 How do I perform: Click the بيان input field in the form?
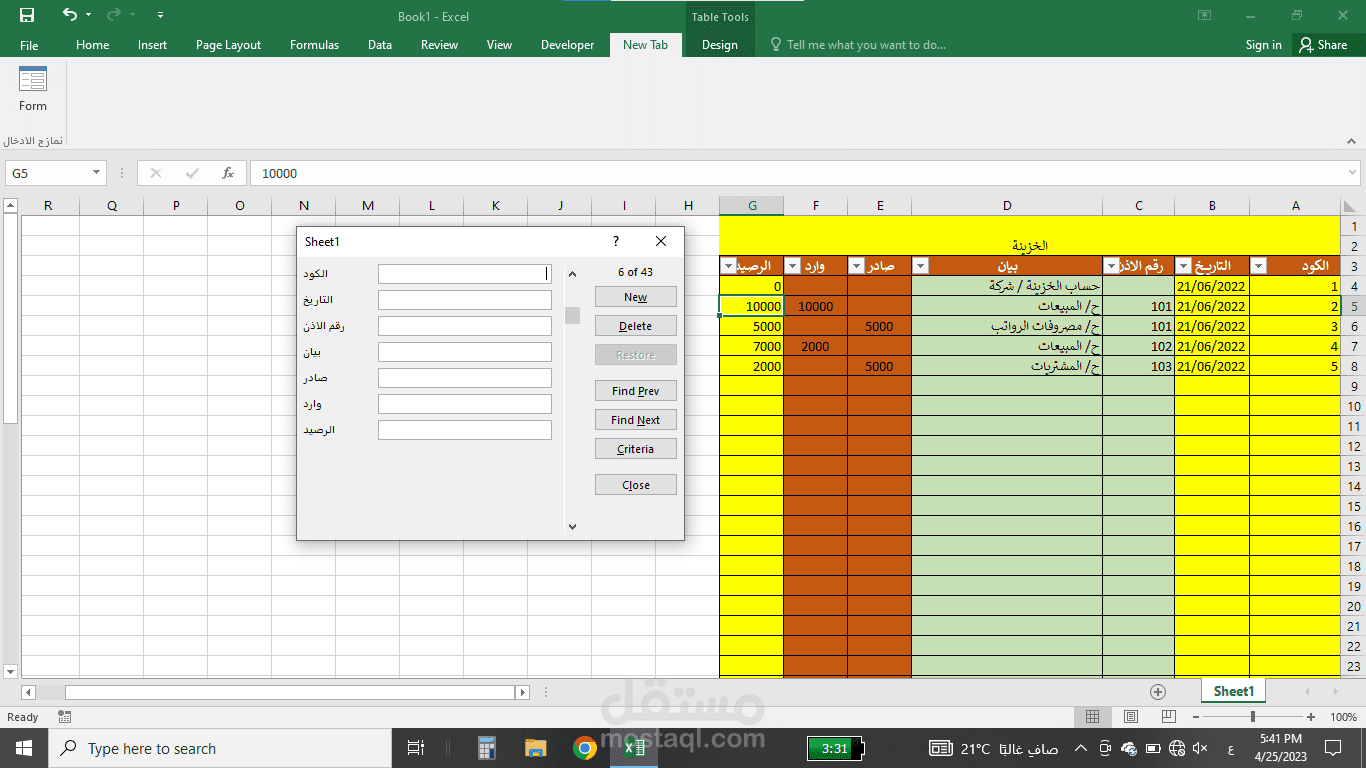click(465, 352)
